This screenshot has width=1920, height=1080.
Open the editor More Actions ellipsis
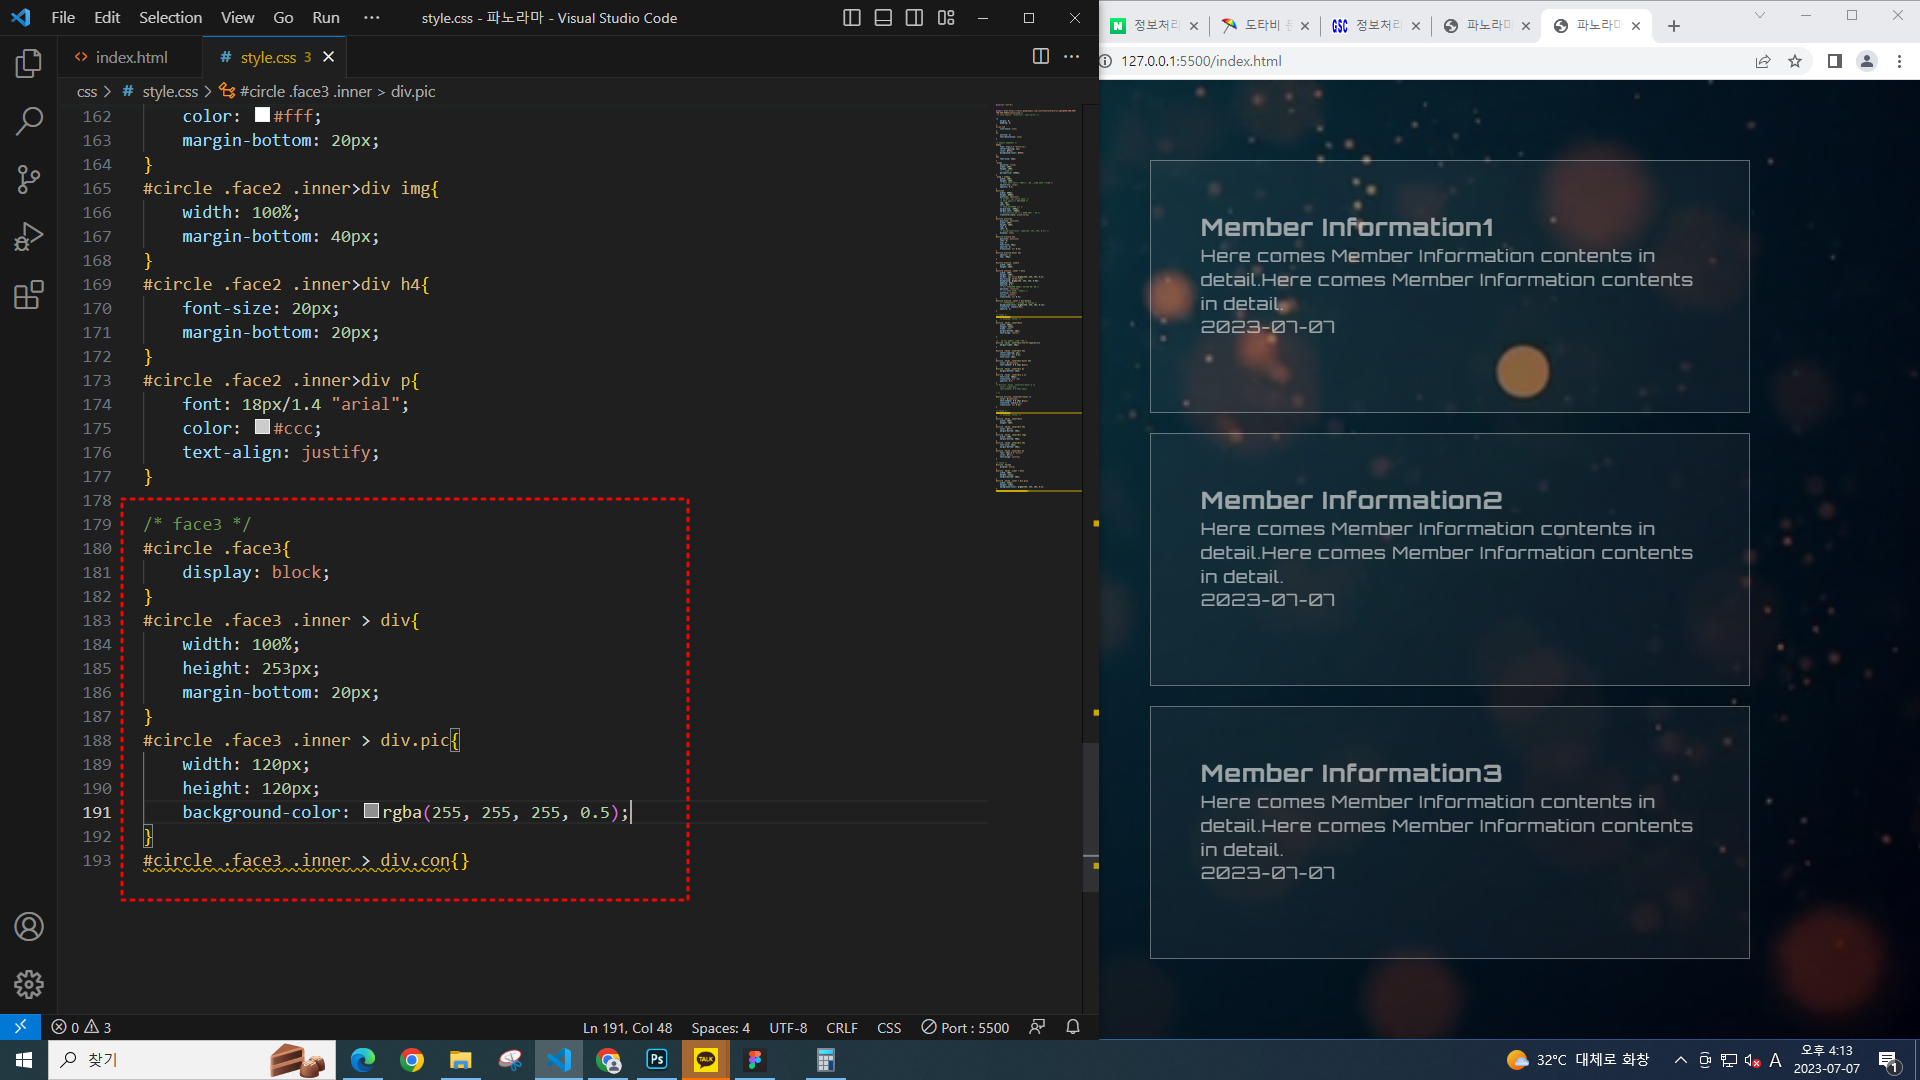point(1071,57)
